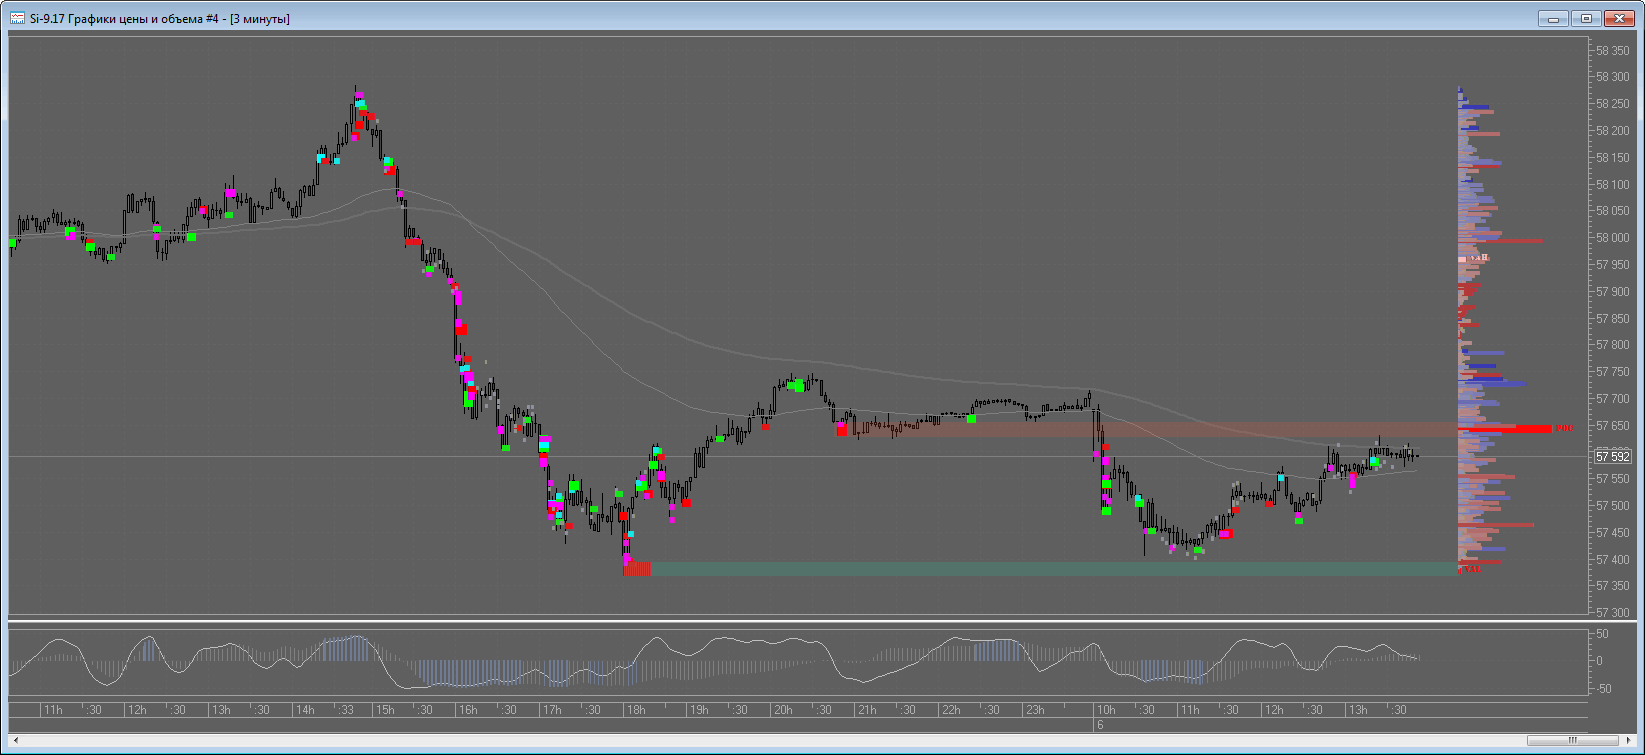Click the oscillator scale value 50

pyautogui.click(x=1602, y=635)
